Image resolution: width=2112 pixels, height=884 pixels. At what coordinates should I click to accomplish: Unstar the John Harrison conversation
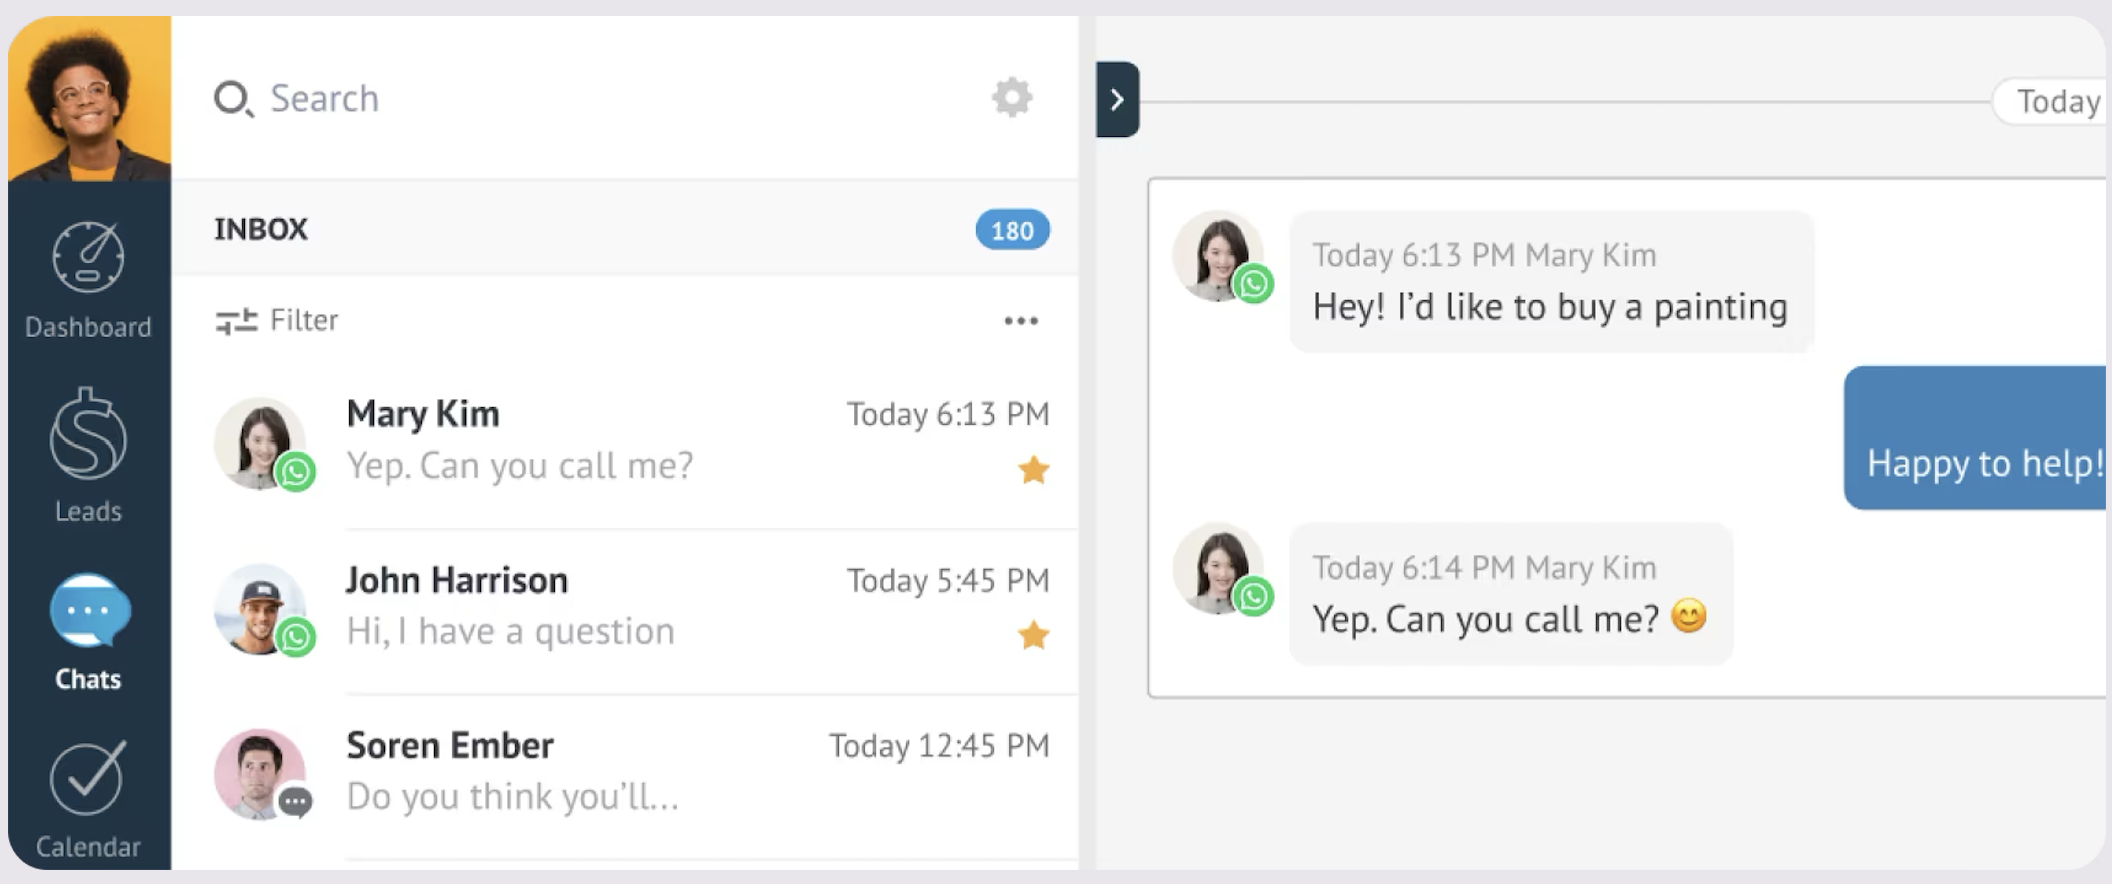pyautogui.click(x=1033, y=635)
